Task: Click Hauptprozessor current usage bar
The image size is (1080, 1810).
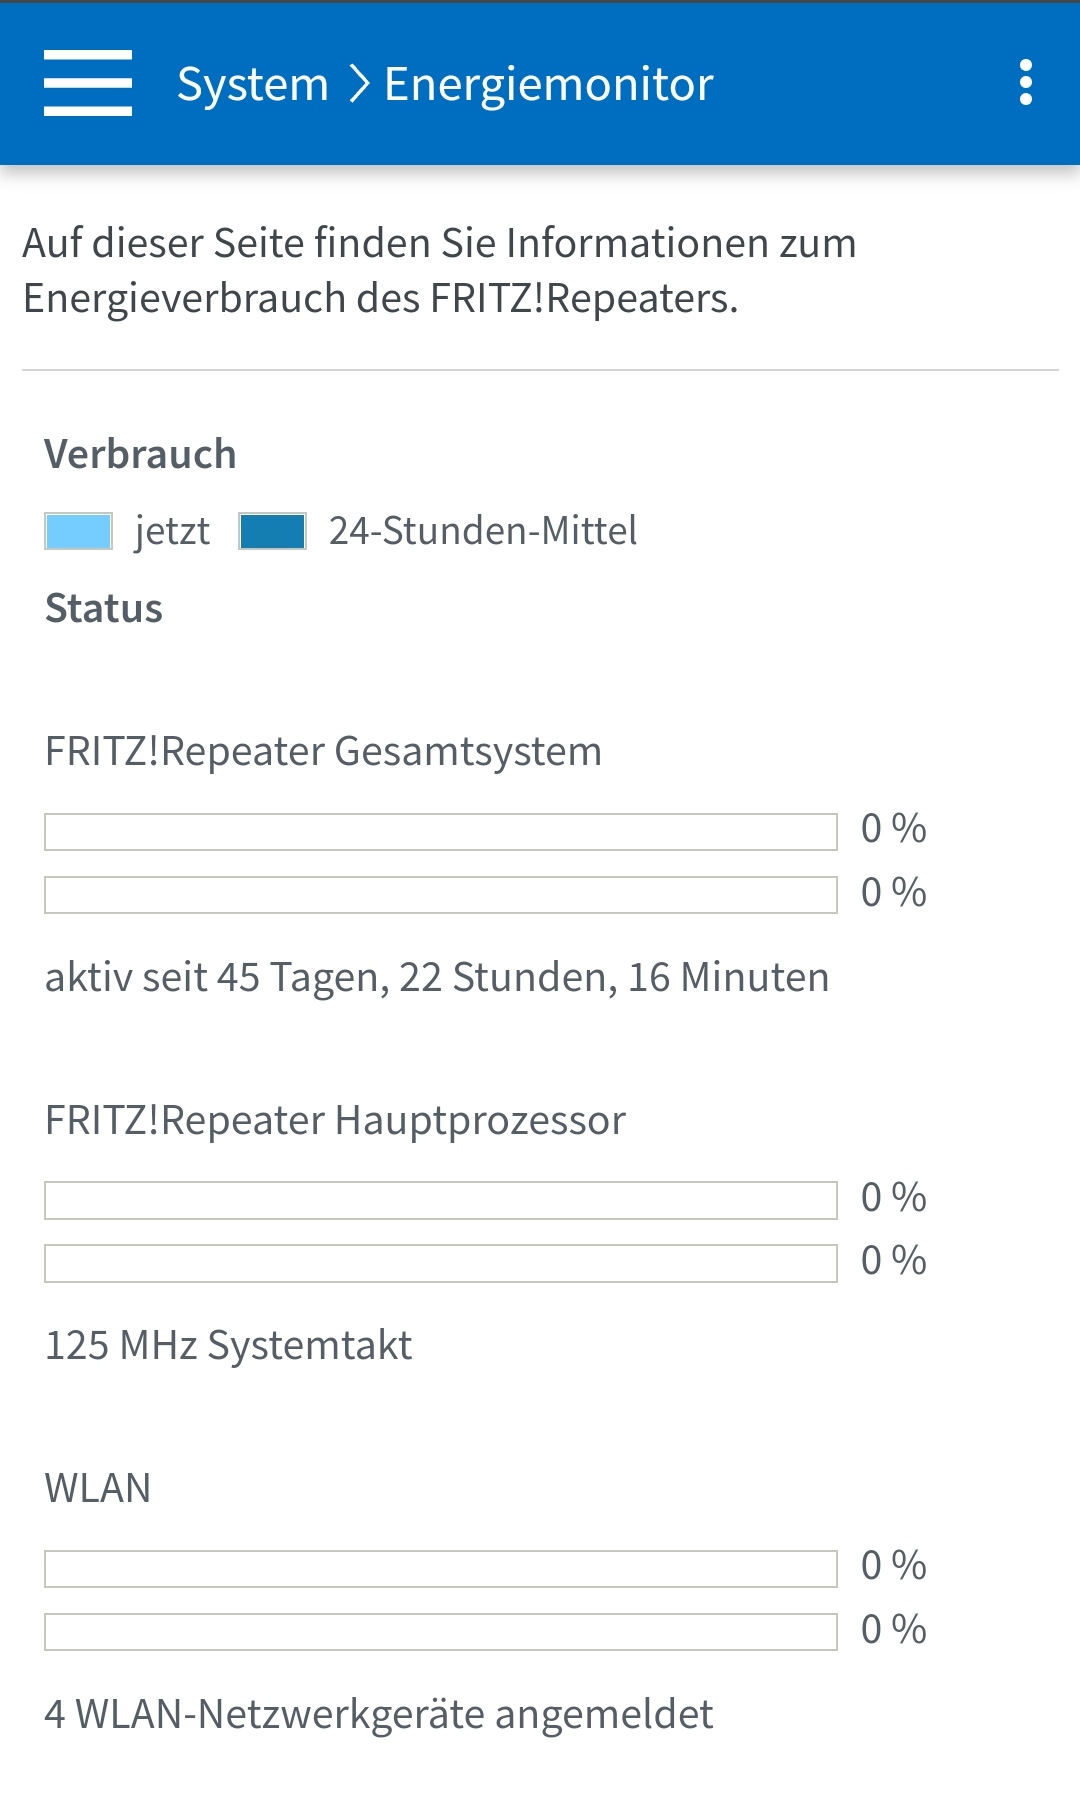Action: tap(440, 1200)
